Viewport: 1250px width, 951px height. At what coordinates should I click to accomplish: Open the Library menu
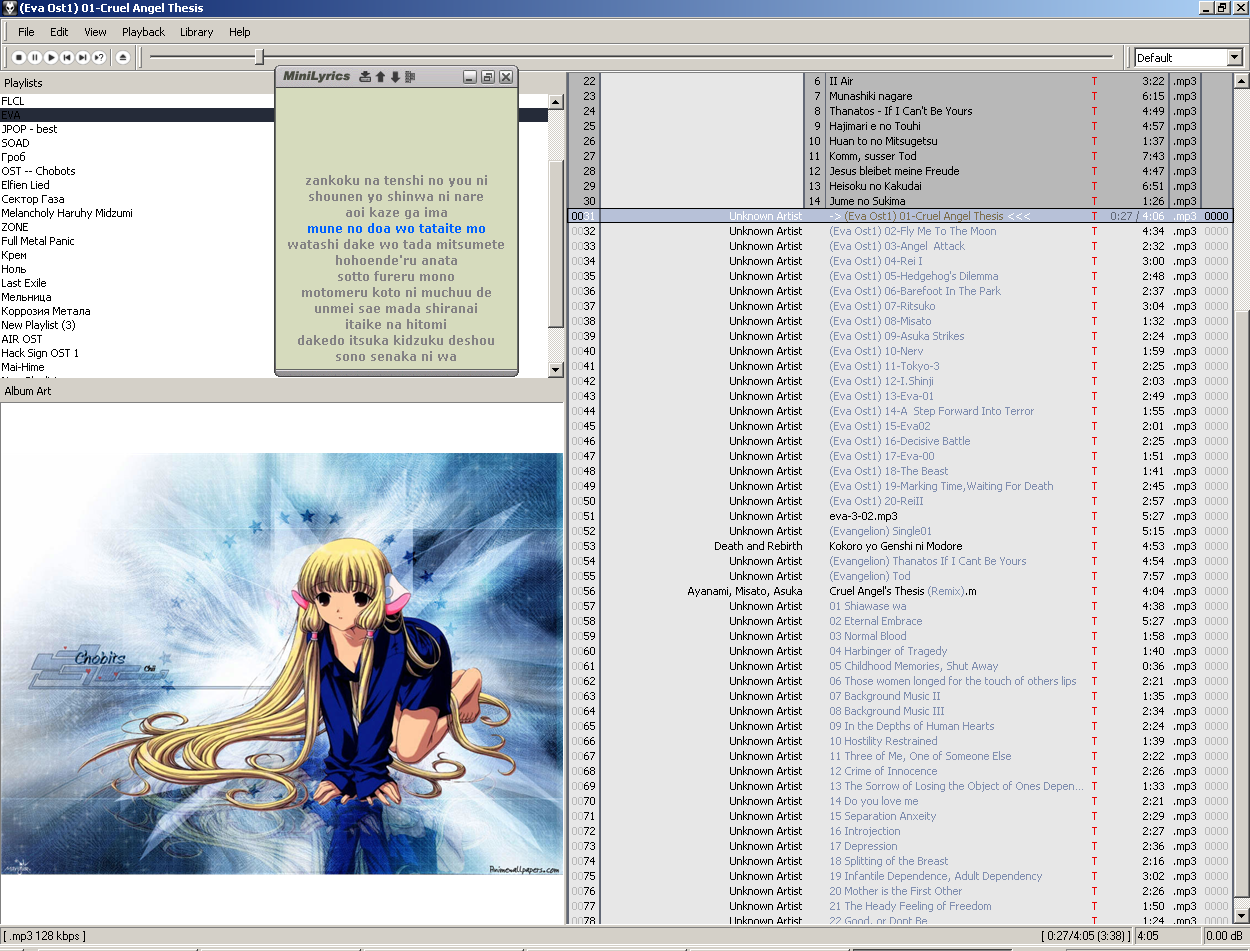[x=196, y=32]
